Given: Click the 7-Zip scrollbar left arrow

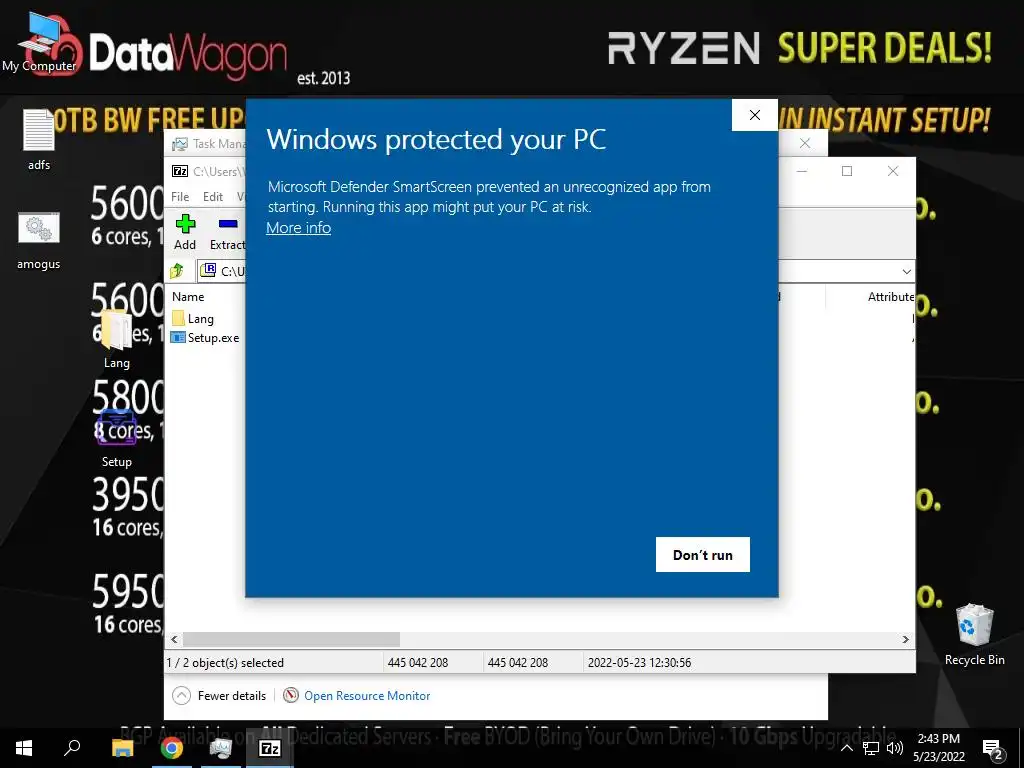Looking at the screenshot, I should click(x=174, y=639).
